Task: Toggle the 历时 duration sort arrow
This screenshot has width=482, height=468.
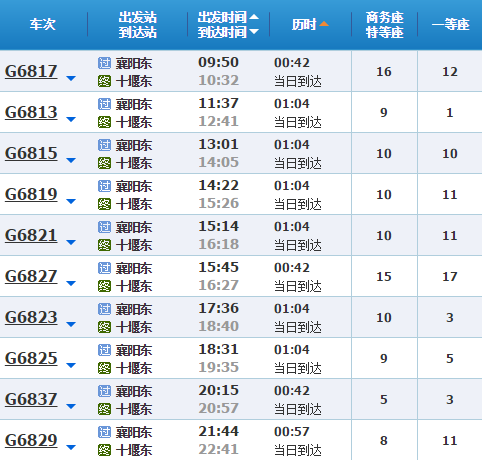Action: (x=324, y=24)
